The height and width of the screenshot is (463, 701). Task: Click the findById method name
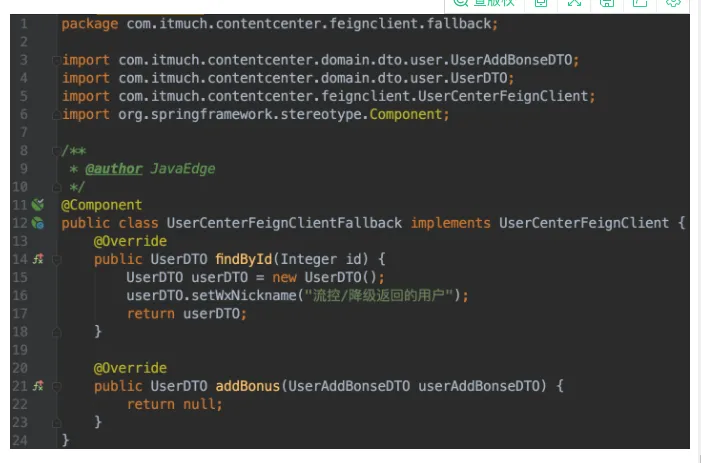(x=244, y=259)
